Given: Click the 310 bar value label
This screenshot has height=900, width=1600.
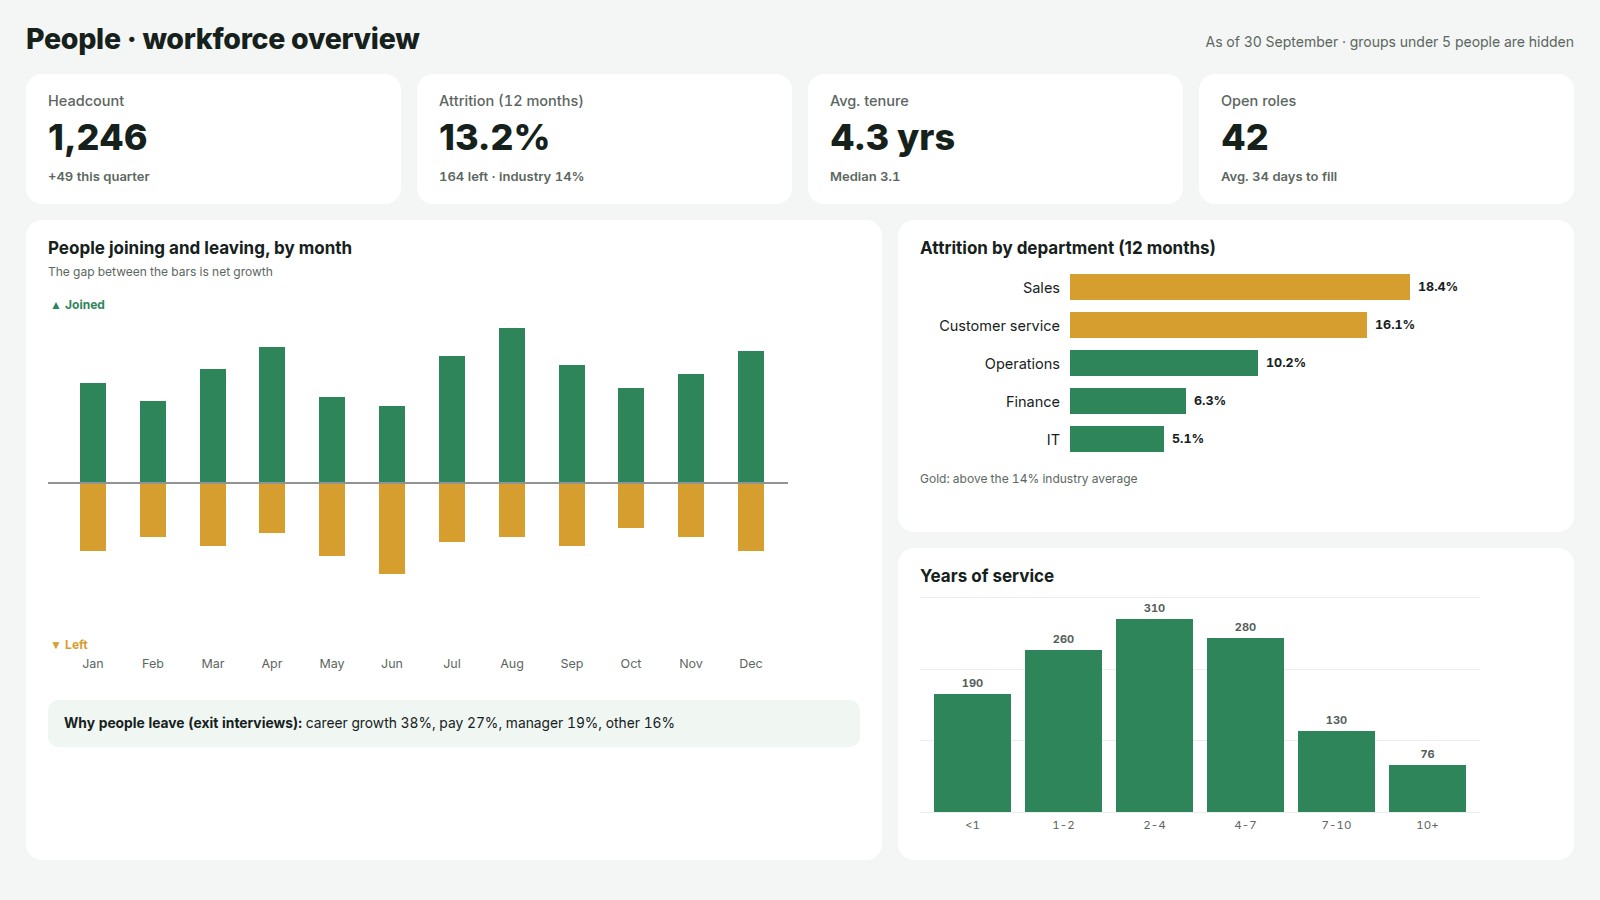Looking at the screenshot, I should (1154, 608).
